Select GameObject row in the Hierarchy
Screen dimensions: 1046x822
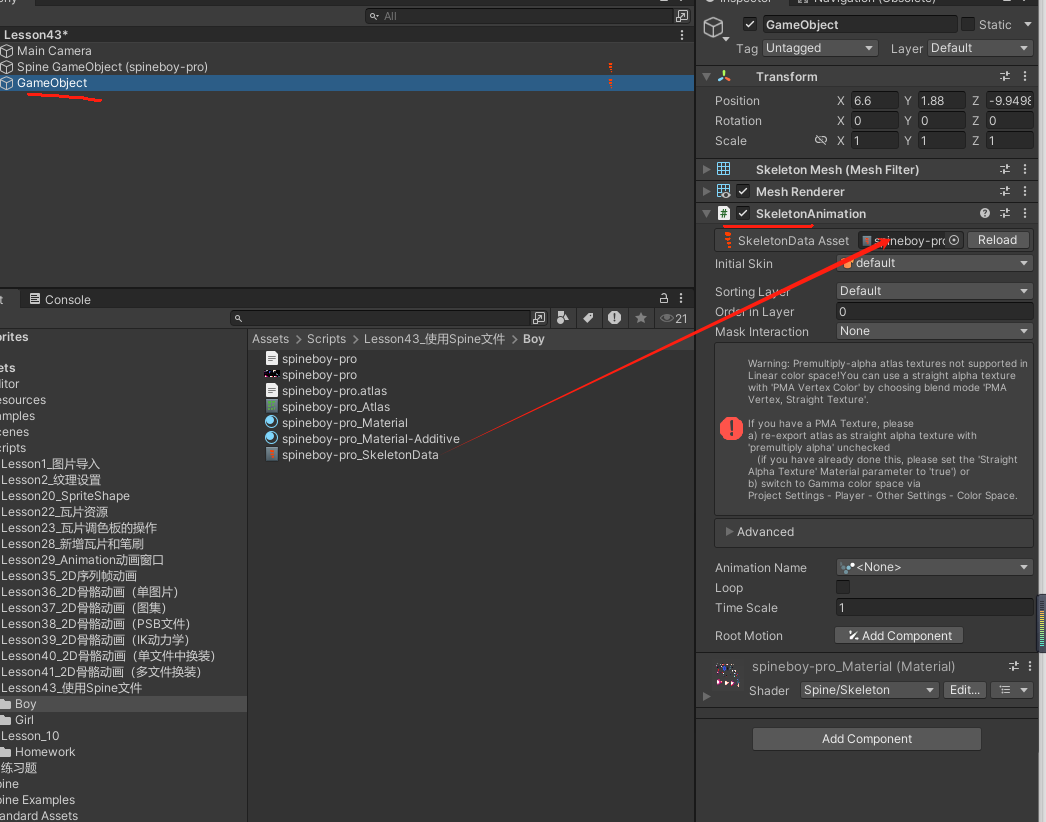tap(347, 83)
